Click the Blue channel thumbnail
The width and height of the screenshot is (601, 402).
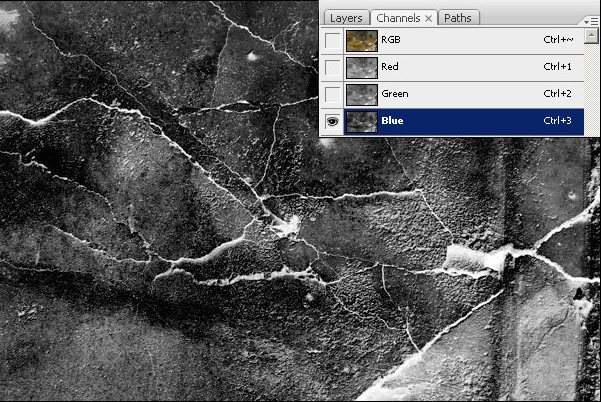361,122
